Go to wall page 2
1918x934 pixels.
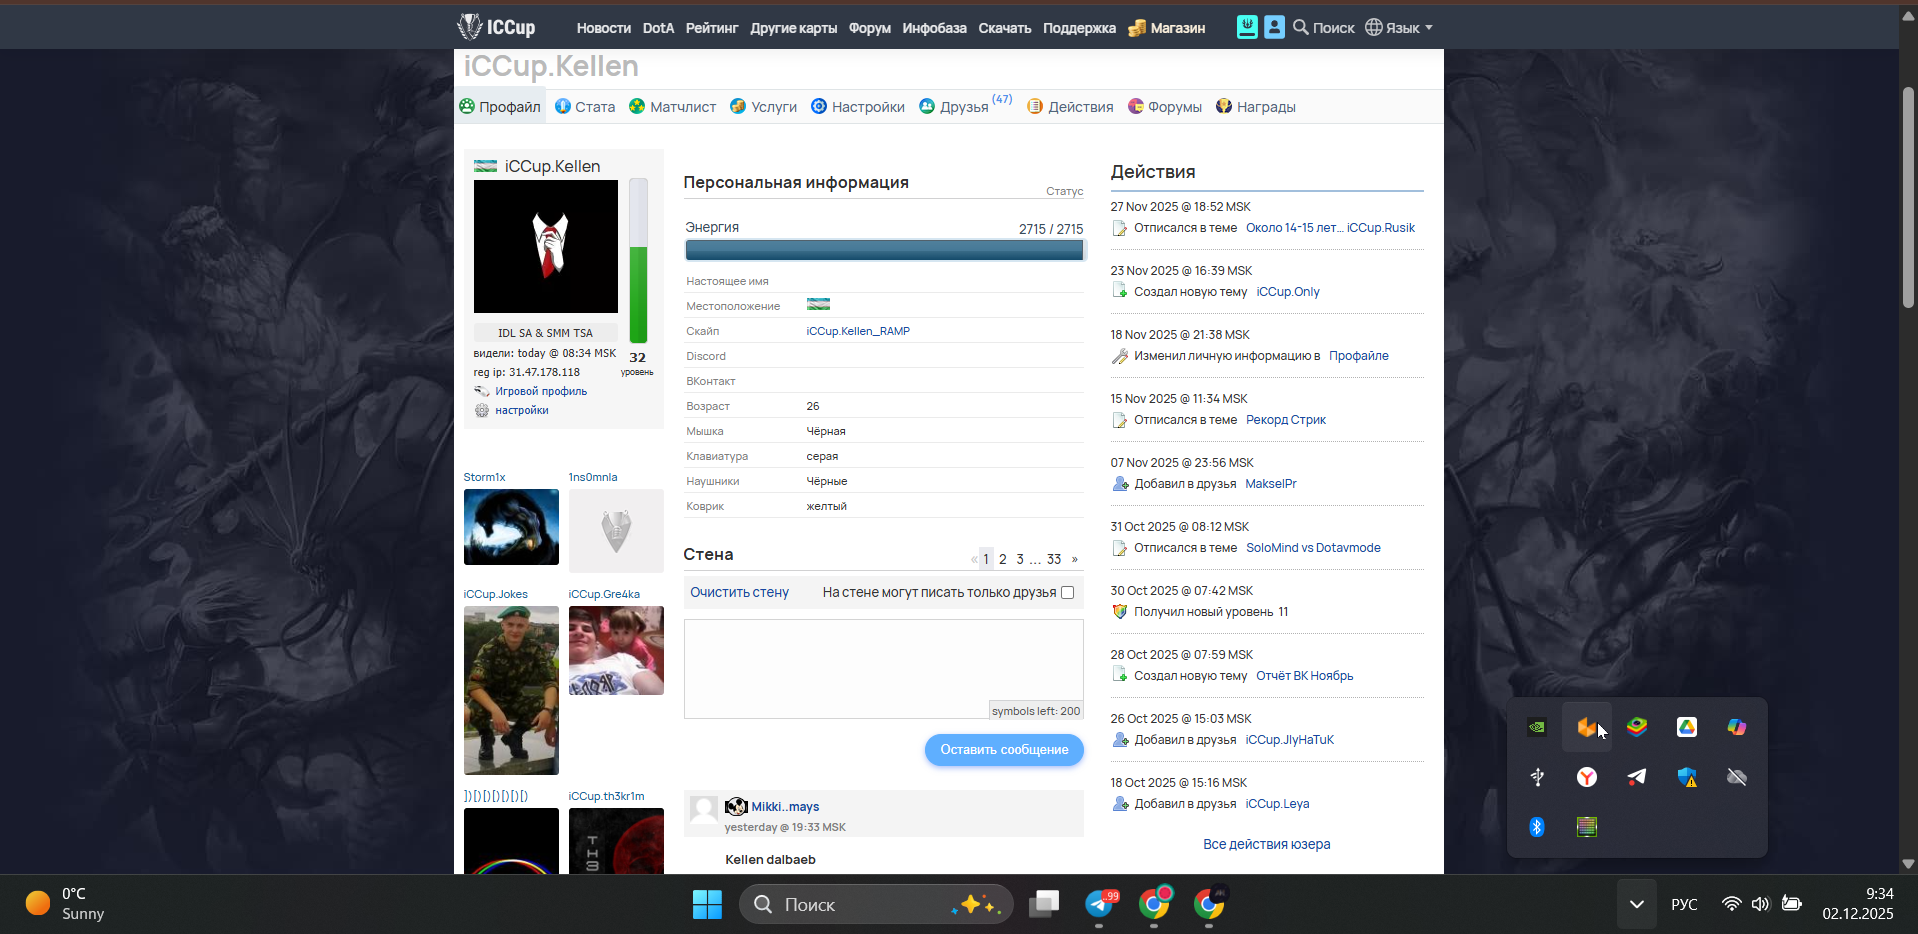1003,559
